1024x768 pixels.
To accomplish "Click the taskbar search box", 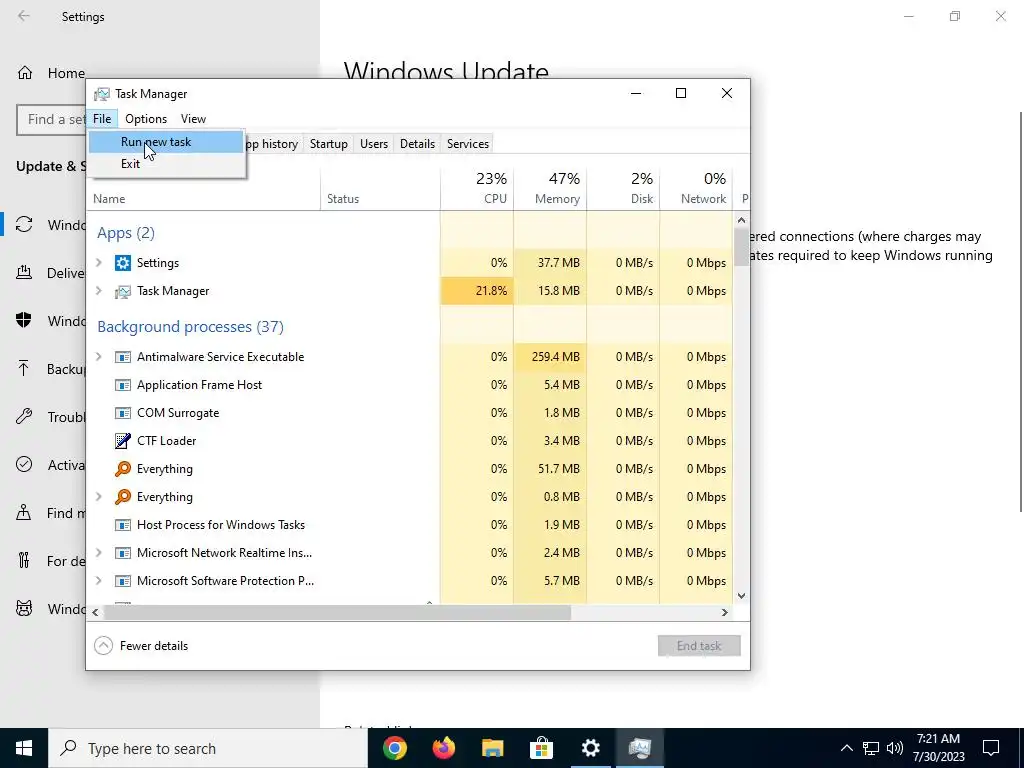I will (208, 748).
